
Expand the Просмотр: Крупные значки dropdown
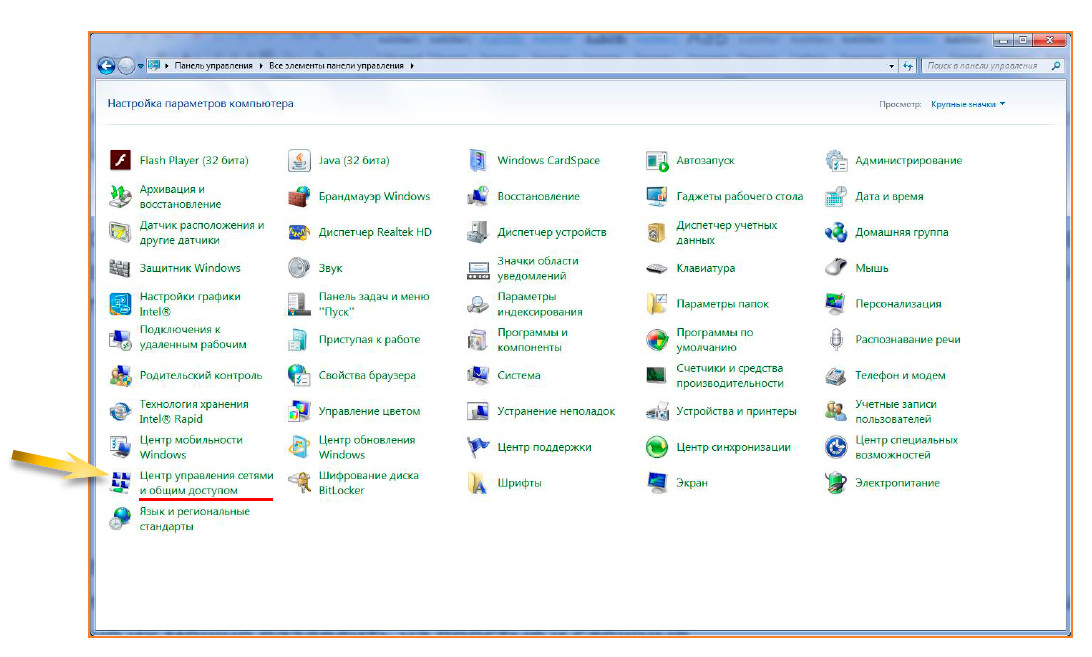pos(967,104)
